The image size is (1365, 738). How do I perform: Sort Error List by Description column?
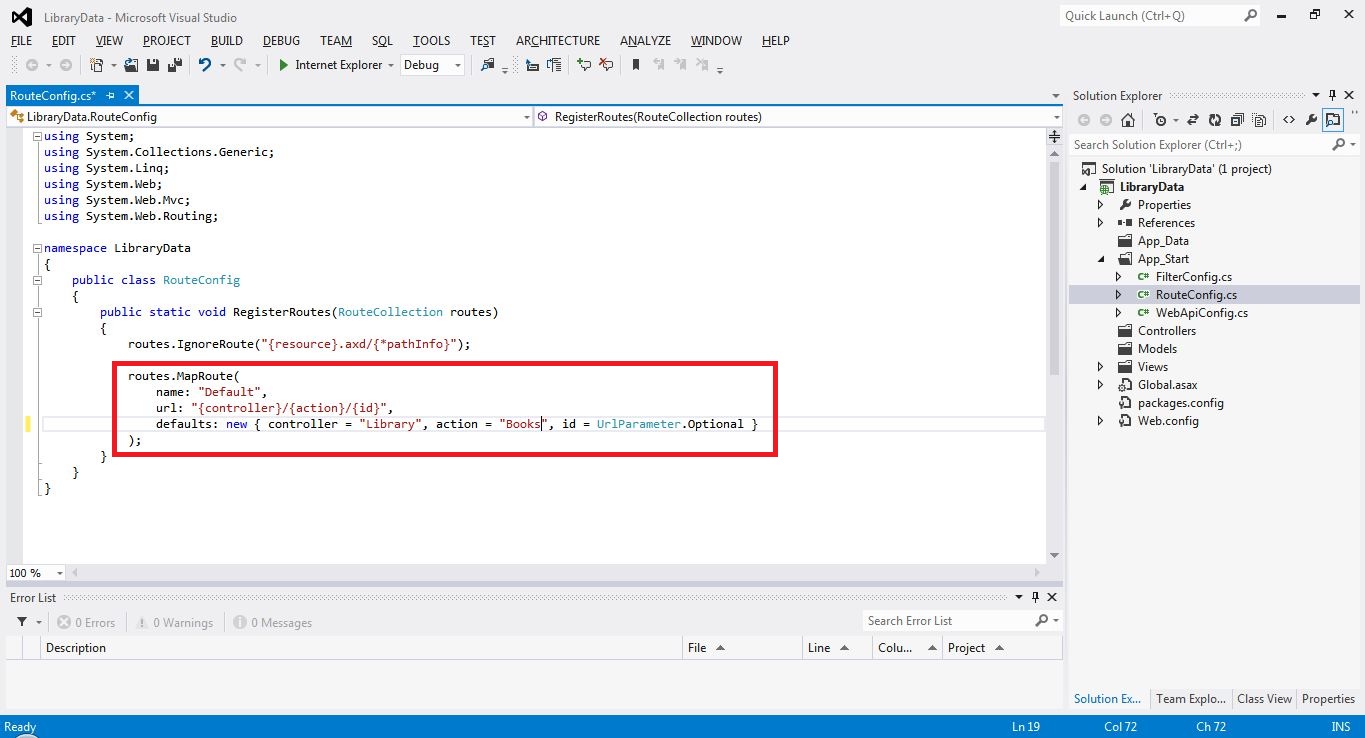(362, 648)
